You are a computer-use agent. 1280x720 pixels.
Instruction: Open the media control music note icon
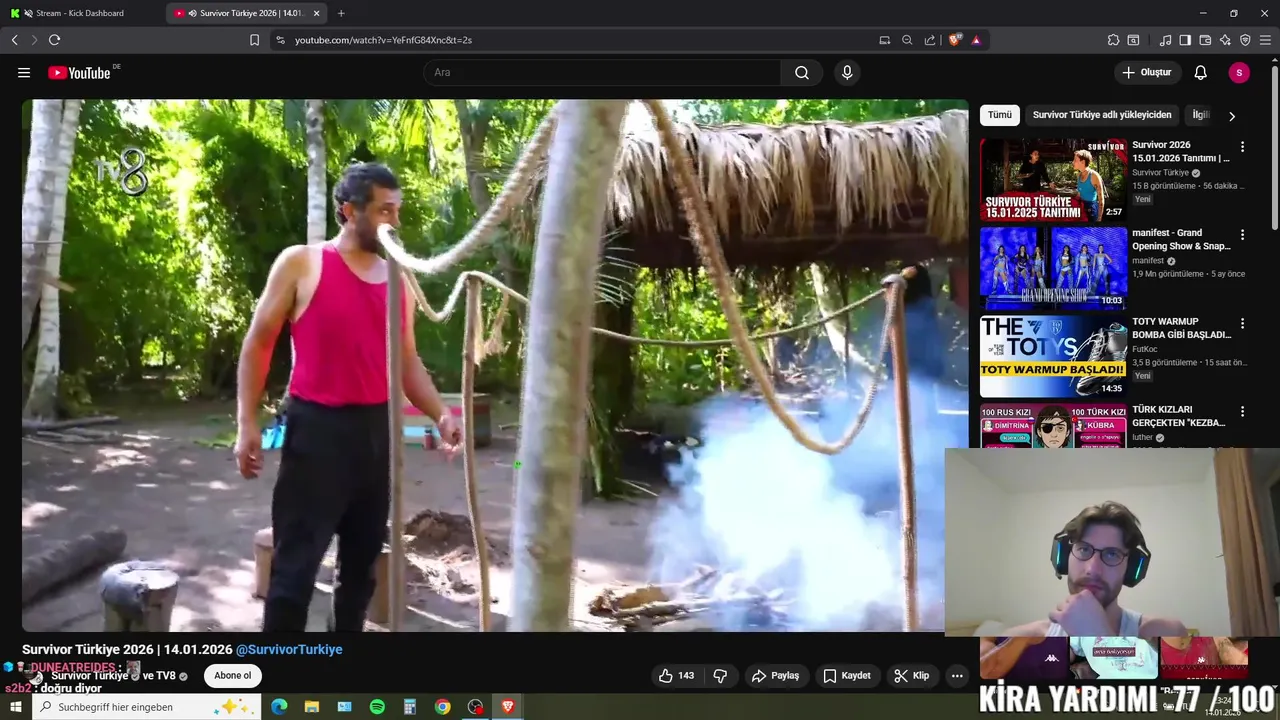pos(1165,40)
